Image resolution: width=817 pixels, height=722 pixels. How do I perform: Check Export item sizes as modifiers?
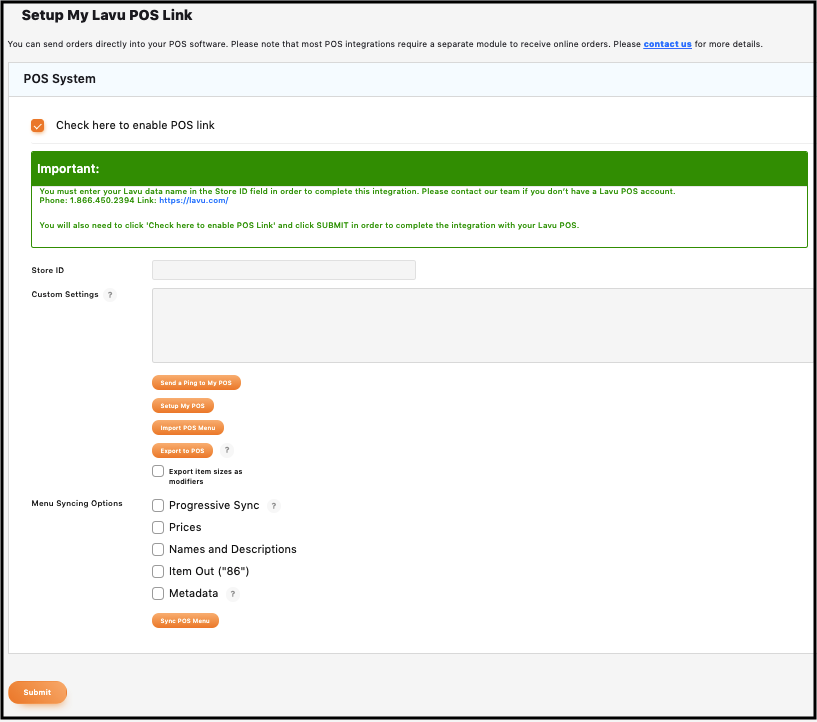pyautogui.click(x=157, y=470)
